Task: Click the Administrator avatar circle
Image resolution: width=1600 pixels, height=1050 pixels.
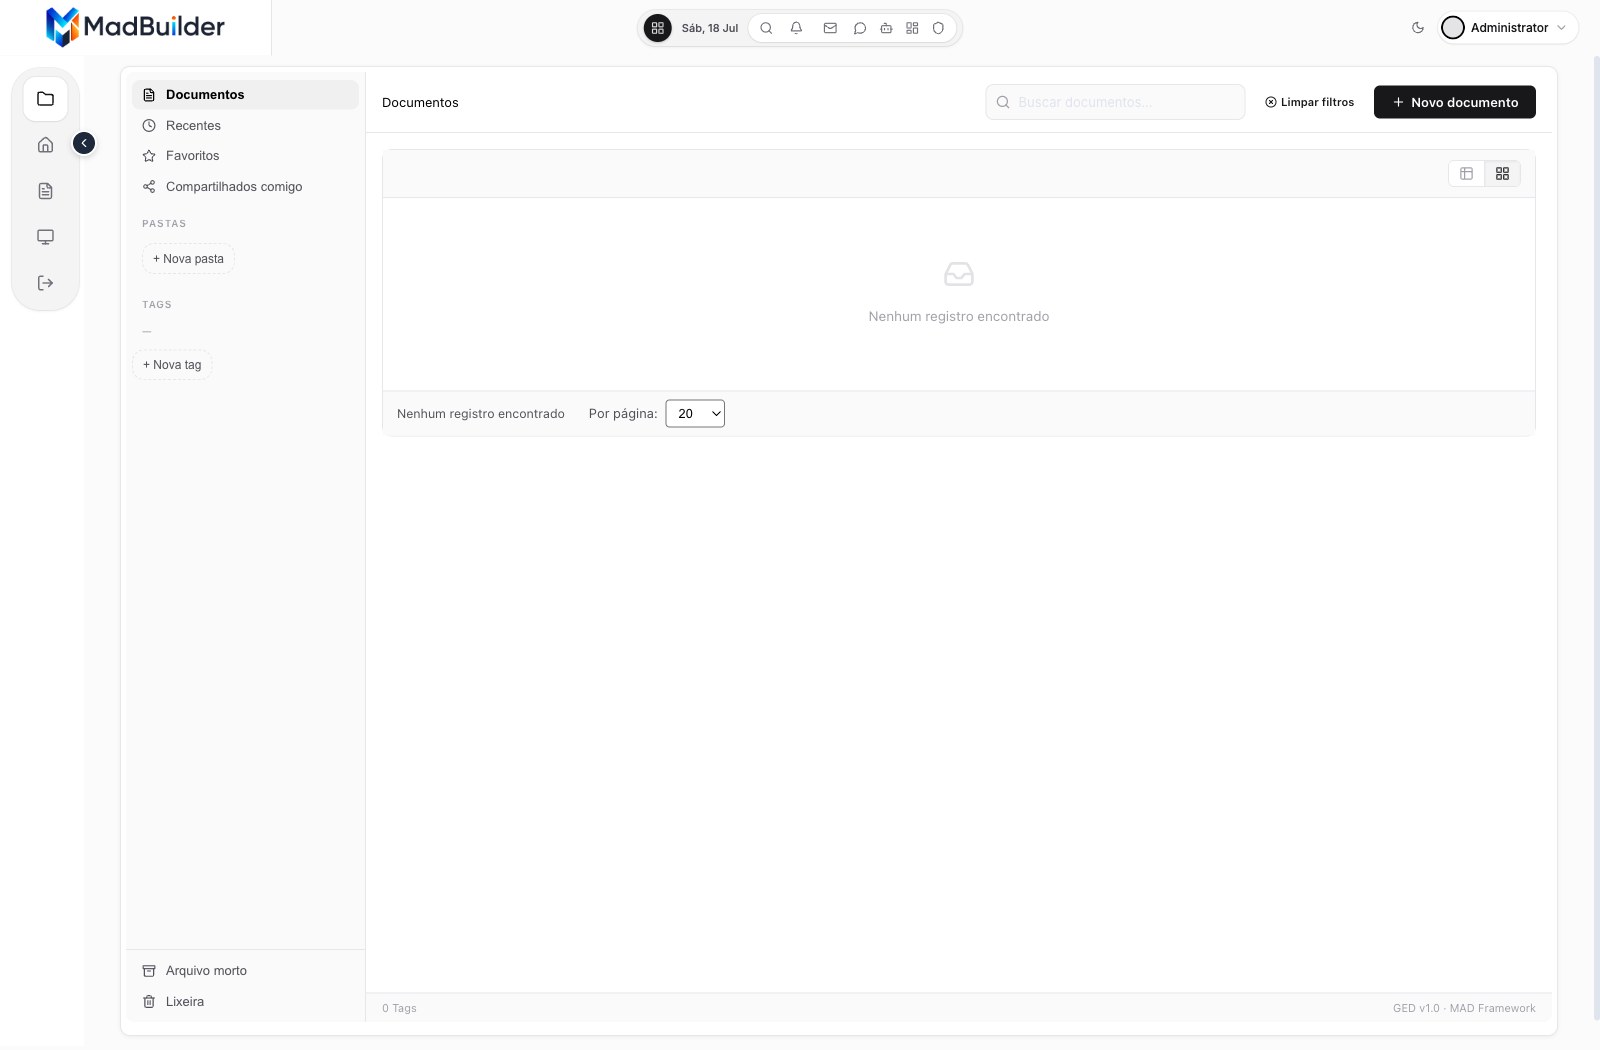Action: (x=1453, y=28)
